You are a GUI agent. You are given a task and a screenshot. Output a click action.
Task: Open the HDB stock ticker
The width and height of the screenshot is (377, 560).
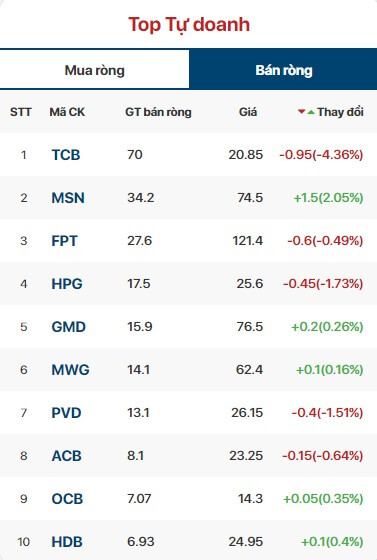click(67, 542)
